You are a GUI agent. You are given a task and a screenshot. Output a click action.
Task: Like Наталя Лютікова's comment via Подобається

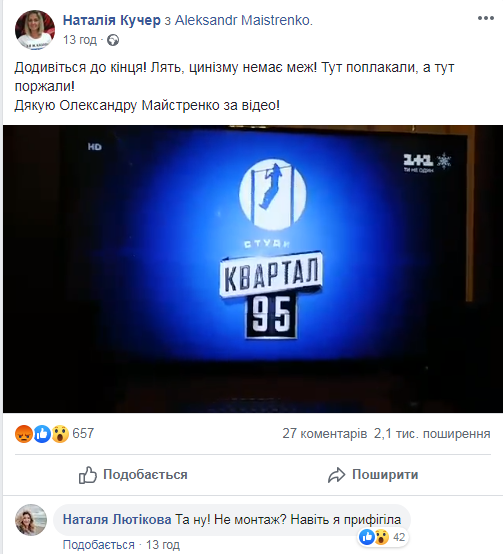coord(99,544)
